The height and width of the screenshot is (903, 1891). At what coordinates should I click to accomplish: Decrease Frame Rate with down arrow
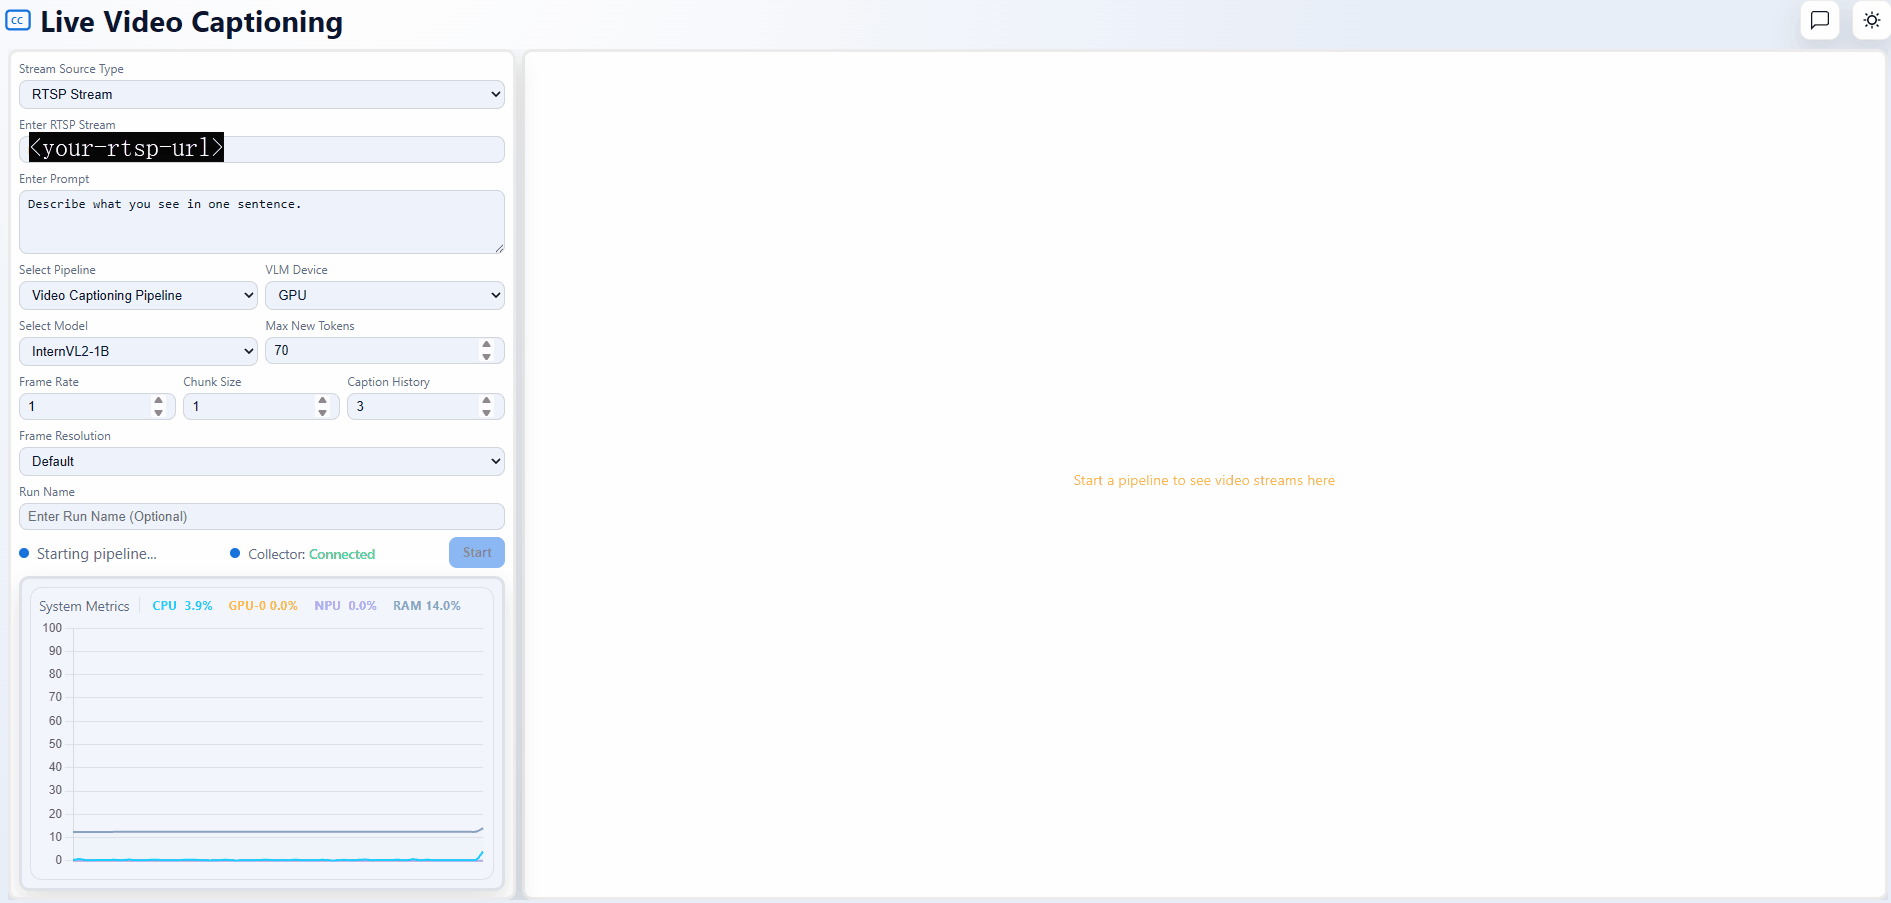158,412
